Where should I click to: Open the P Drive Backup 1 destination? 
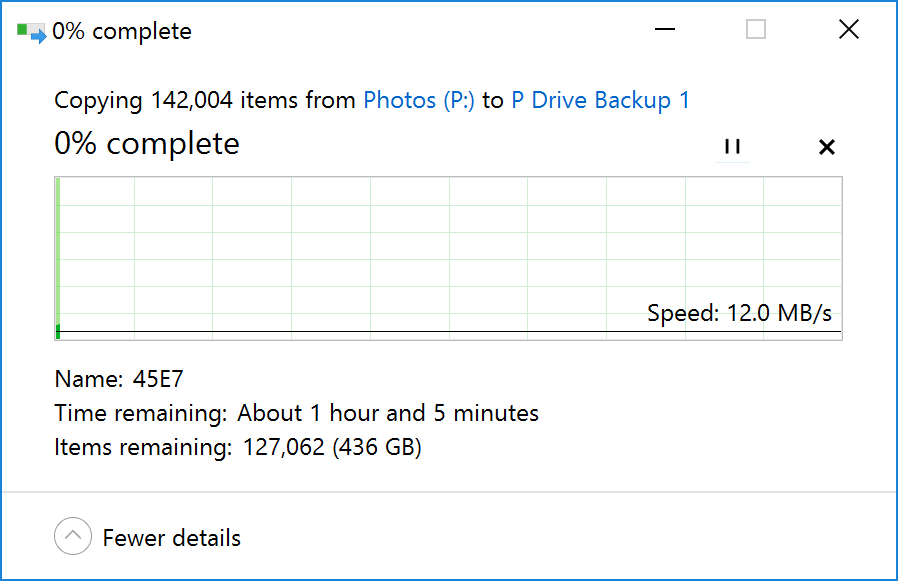(x=600, y=100)
